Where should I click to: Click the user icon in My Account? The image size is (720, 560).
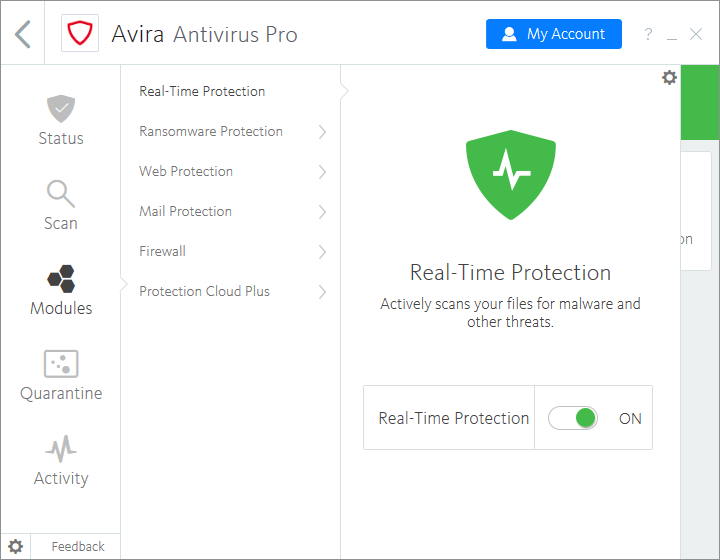coord(509,34)
